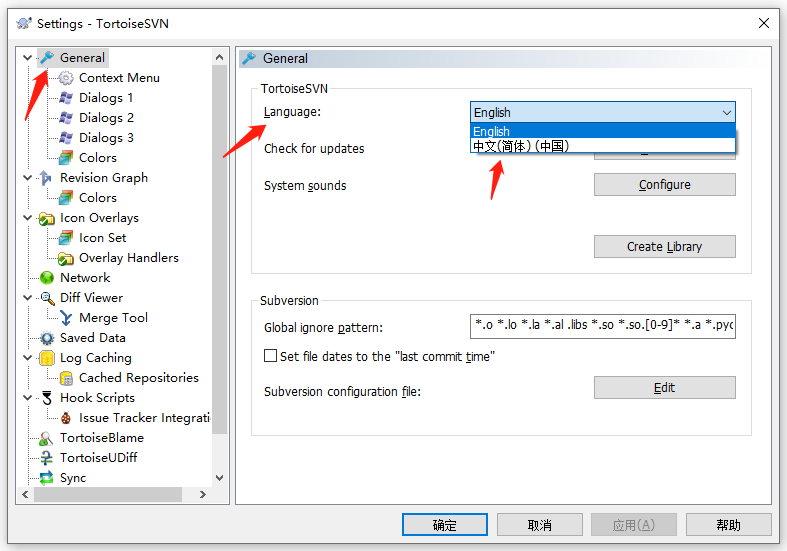Click the TortoiseSVN turtle title bar icon
The width and height of the screenshot is (787, 551).
pos(24,23)
